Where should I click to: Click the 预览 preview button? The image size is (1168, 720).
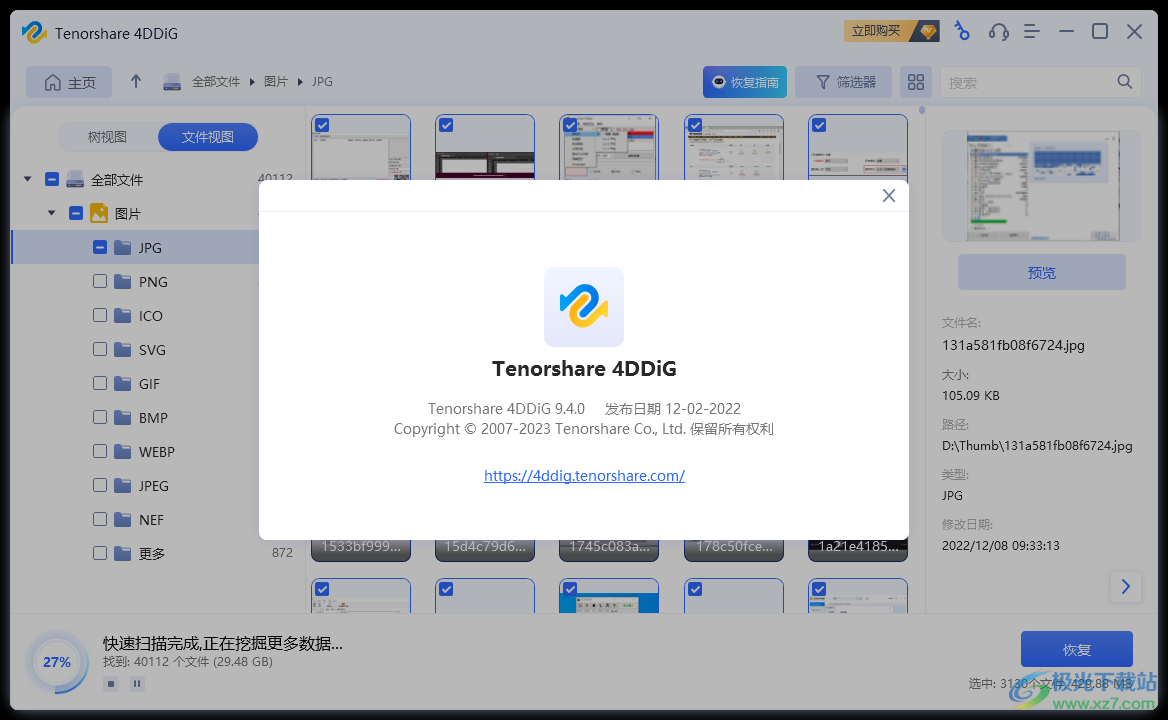[x=1041, y=273]
